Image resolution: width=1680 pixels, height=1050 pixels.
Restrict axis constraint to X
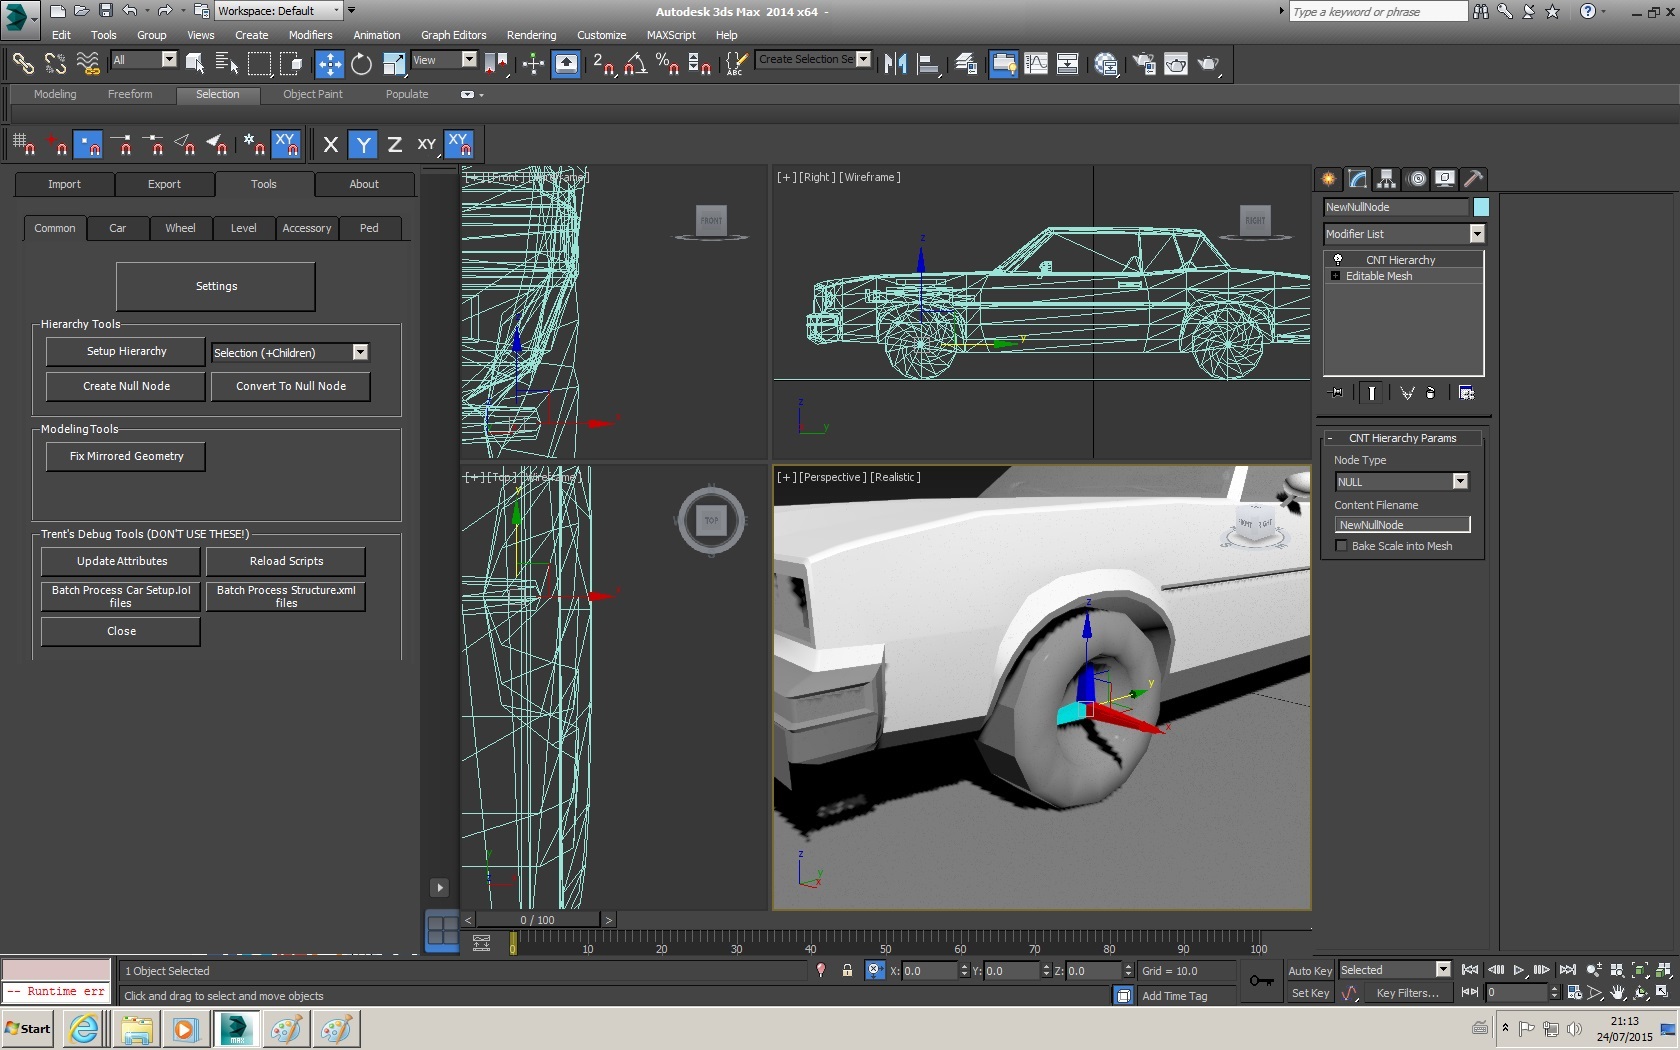331,145
